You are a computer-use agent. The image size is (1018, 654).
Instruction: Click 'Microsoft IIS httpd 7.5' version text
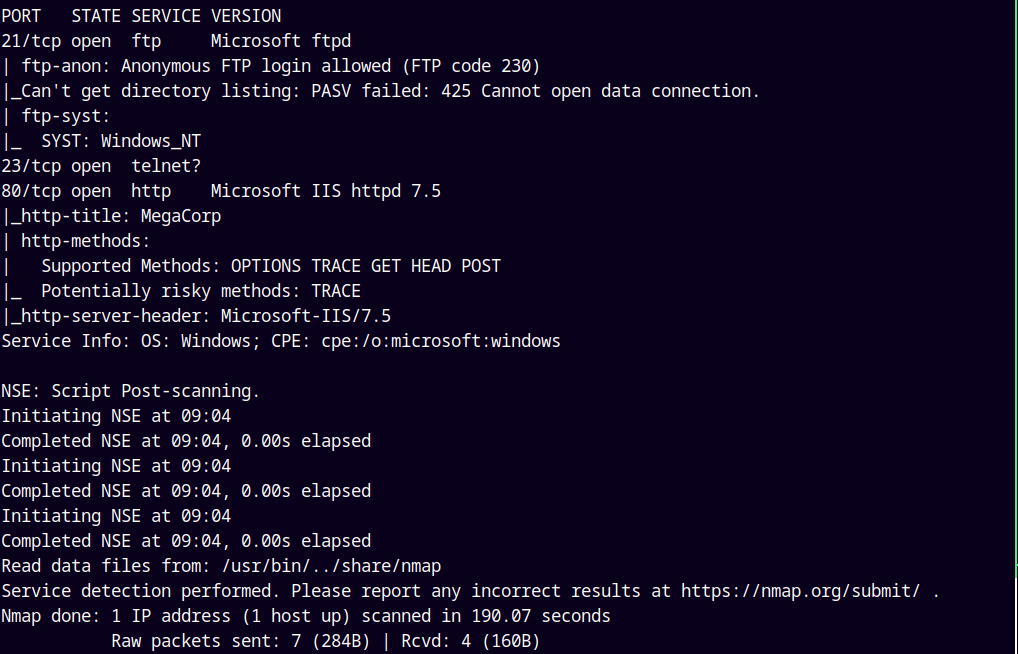(x=325, y=191)
